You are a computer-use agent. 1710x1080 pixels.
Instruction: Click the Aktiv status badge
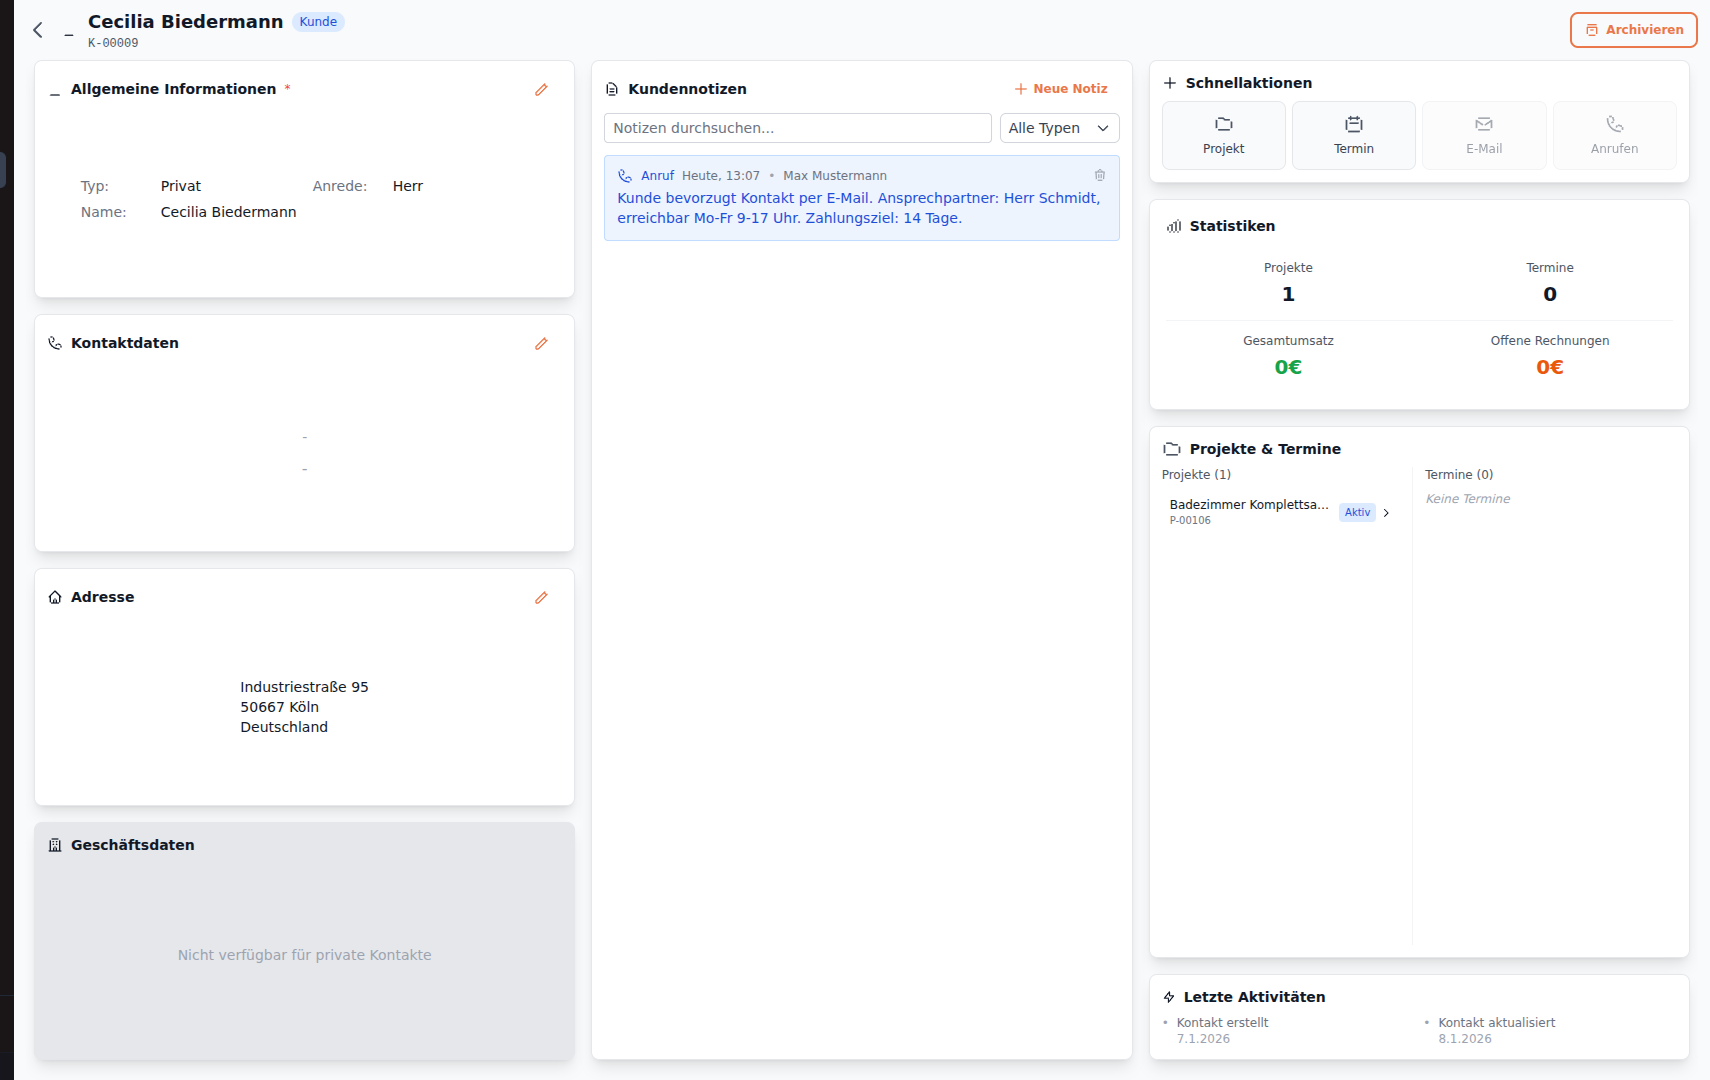click(1357, 513)
